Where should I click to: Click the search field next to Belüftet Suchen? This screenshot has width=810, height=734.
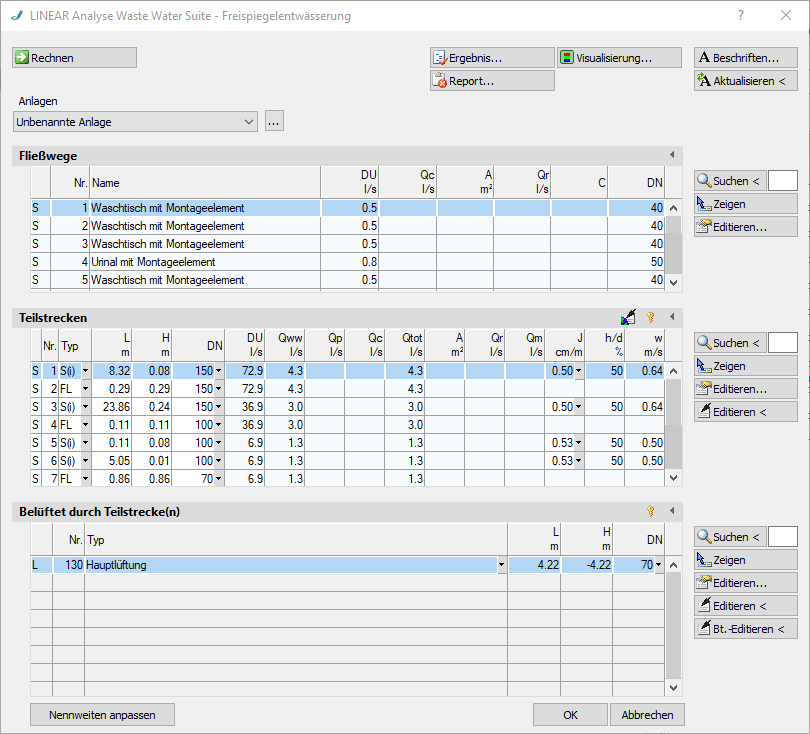783,537
